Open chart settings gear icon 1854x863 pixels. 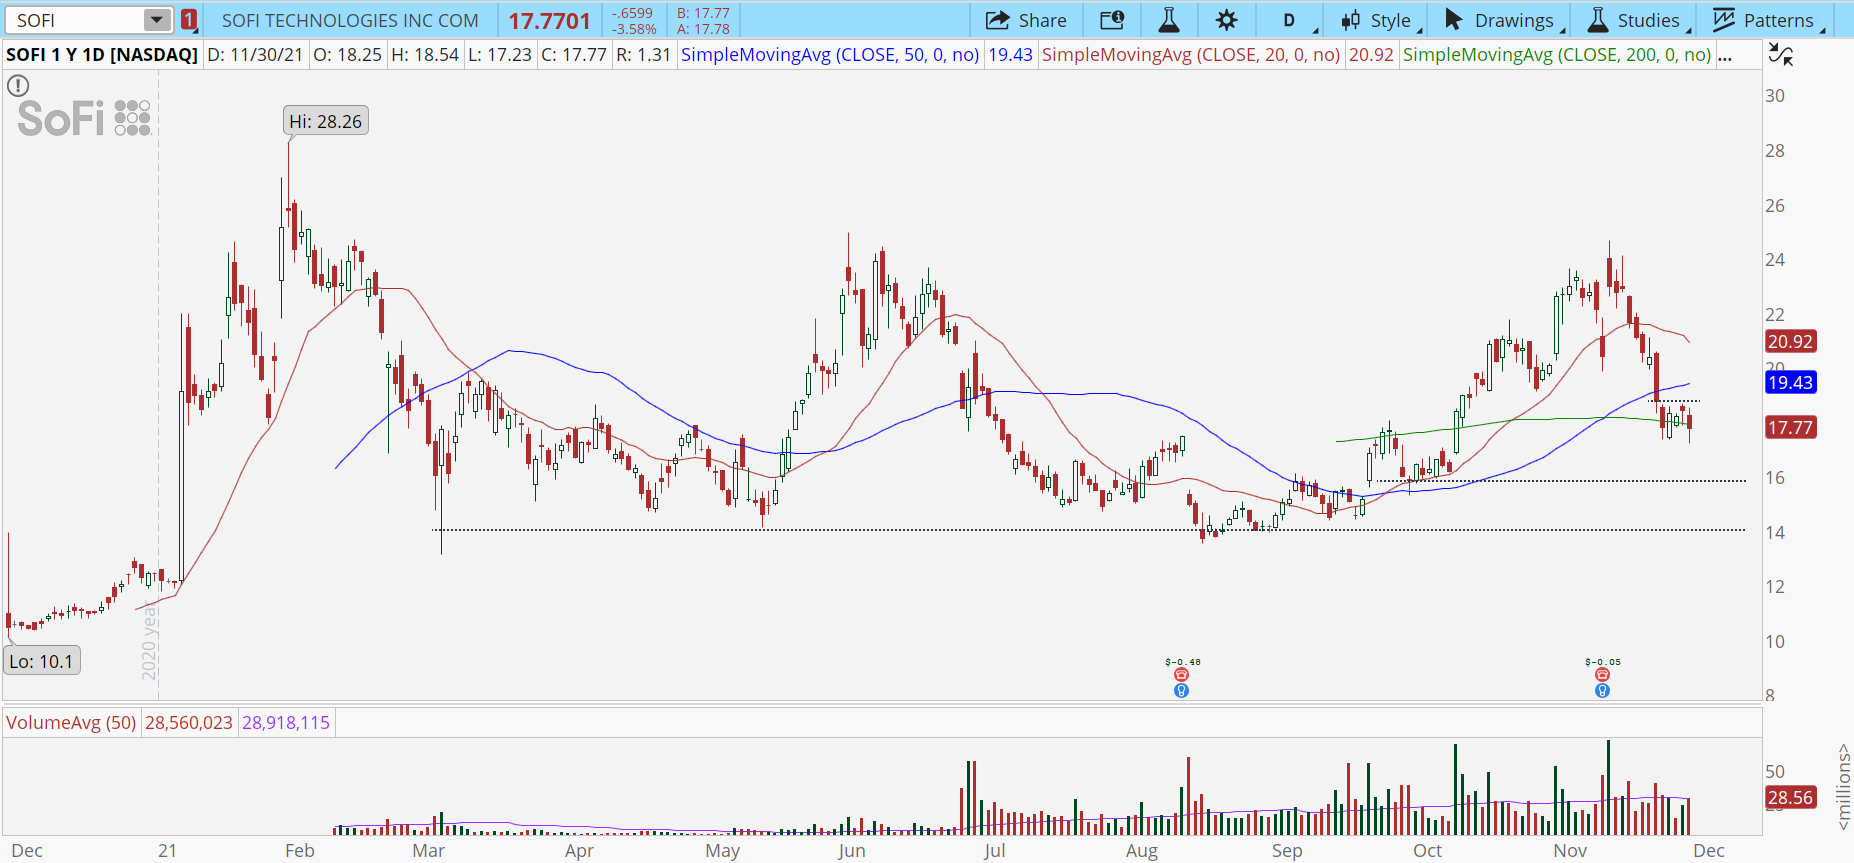point(1226,20)
